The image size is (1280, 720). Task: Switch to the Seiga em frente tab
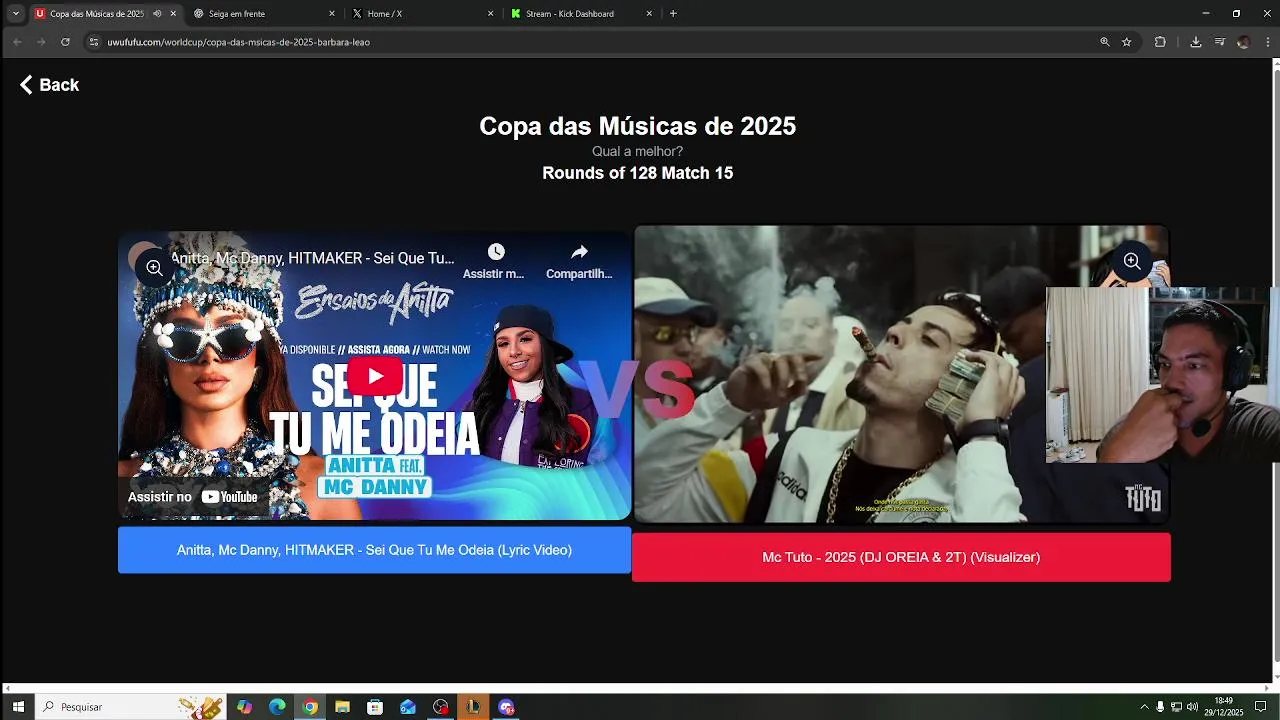265,14
